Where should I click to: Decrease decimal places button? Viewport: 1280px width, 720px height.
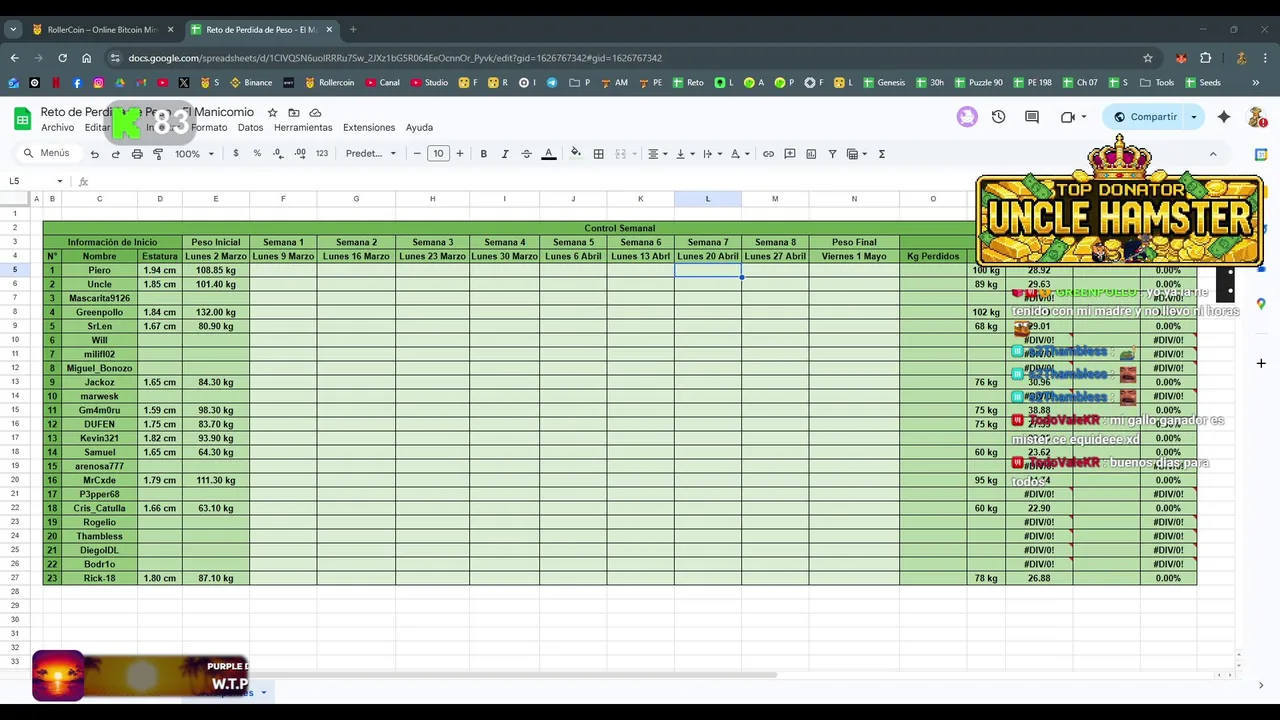278,154
